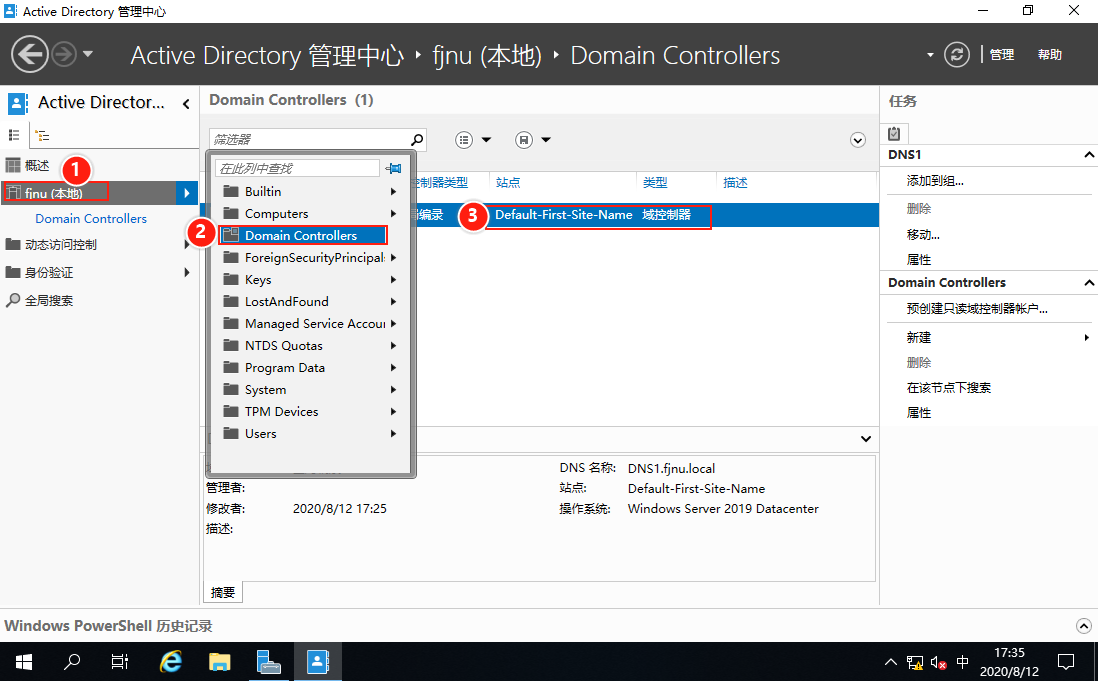Viewport: 1098px width, 681px height.
Task: Expand the Users submenu arrow
Action: click(x=394, y=434)
